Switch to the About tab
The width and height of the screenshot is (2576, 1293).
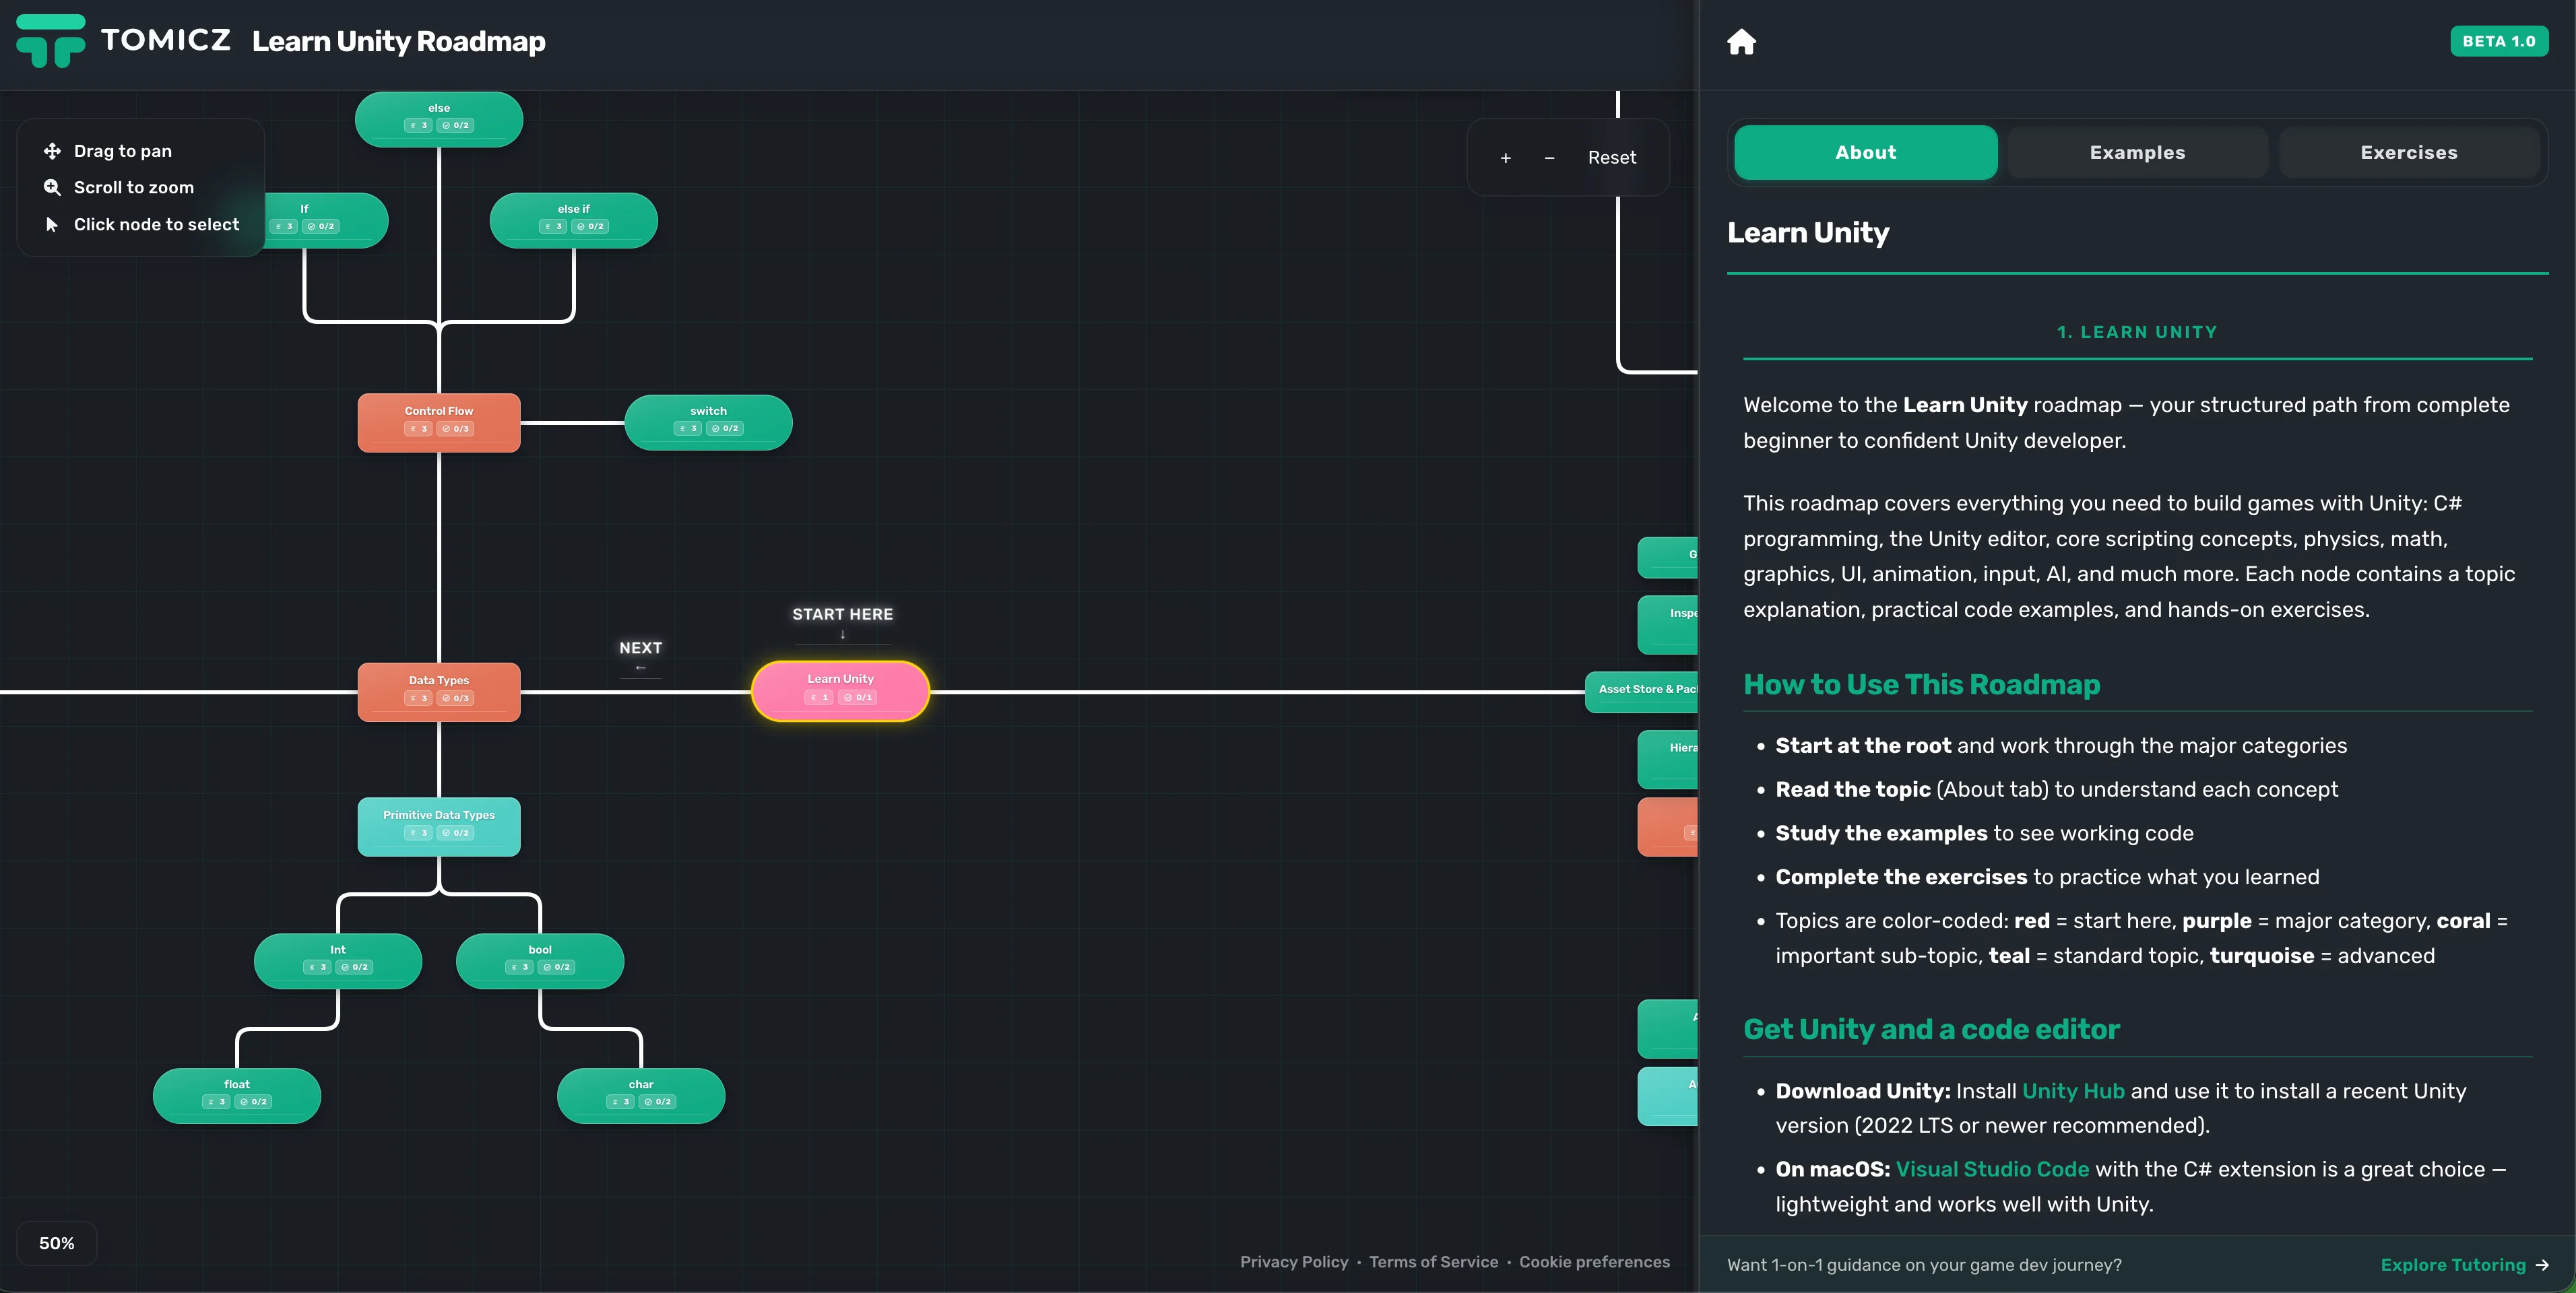pos(1865,153)
